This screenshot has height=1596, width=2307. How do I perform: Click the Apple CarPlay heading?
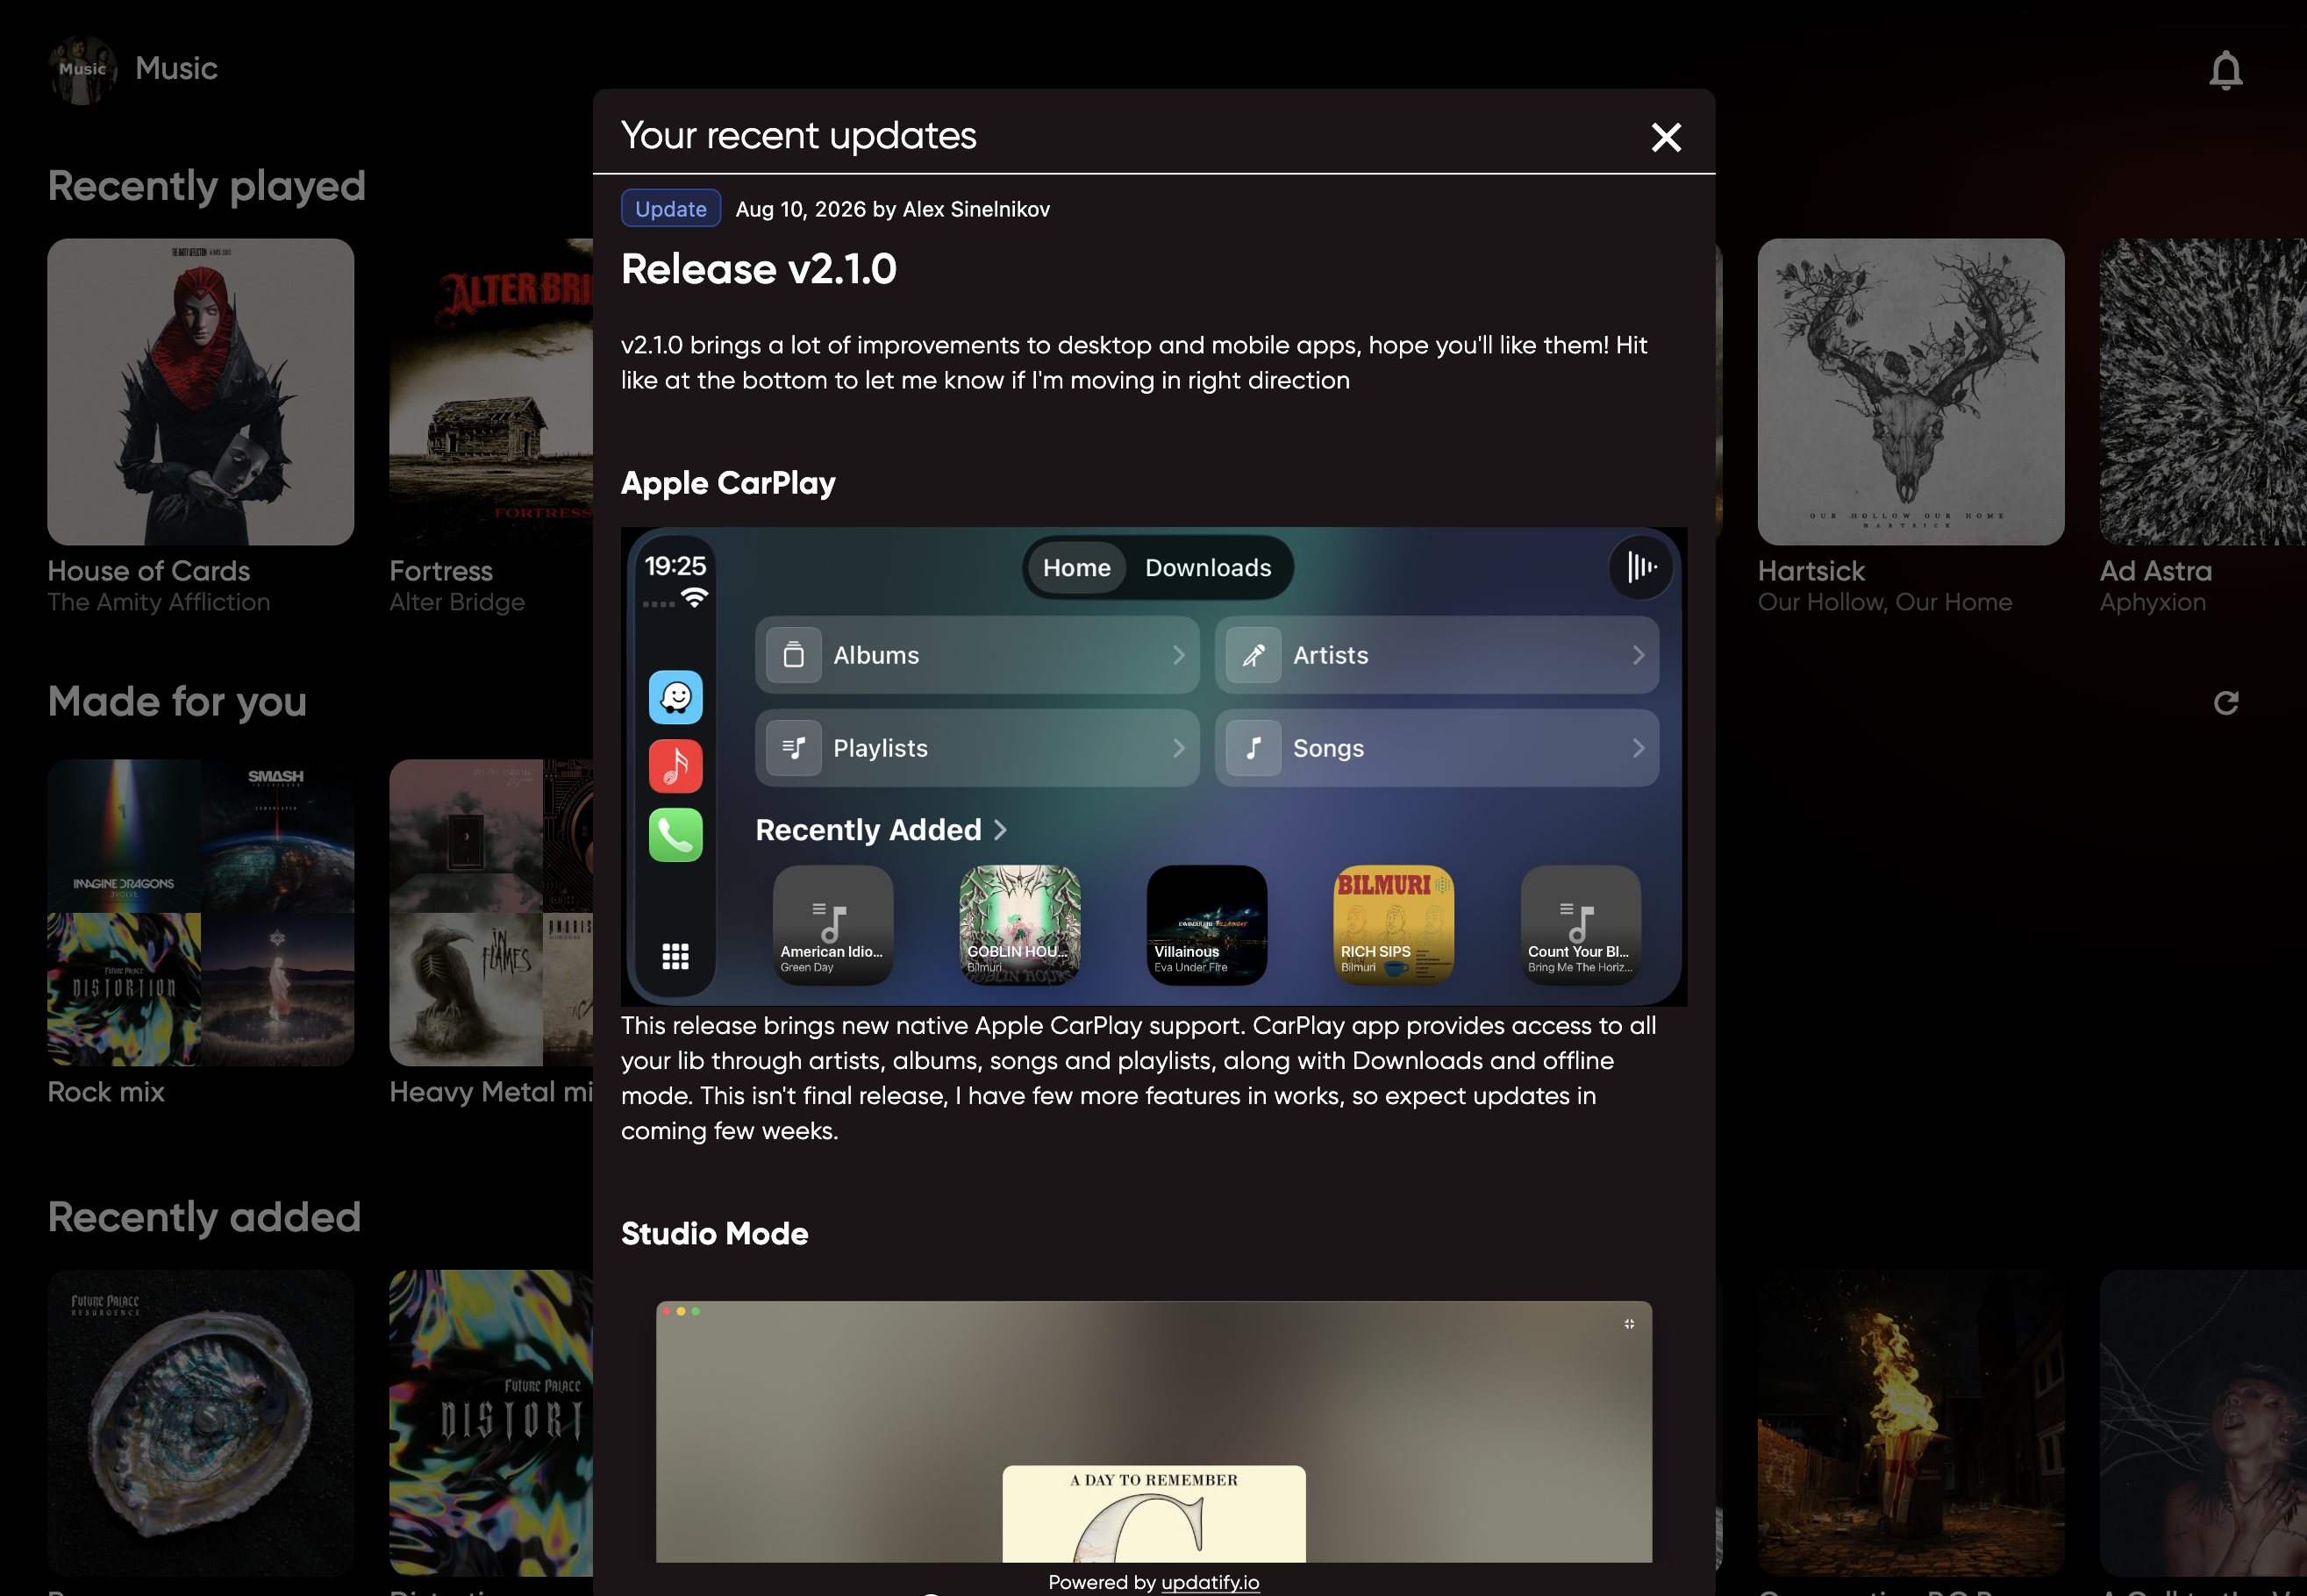tap(728, 483)
